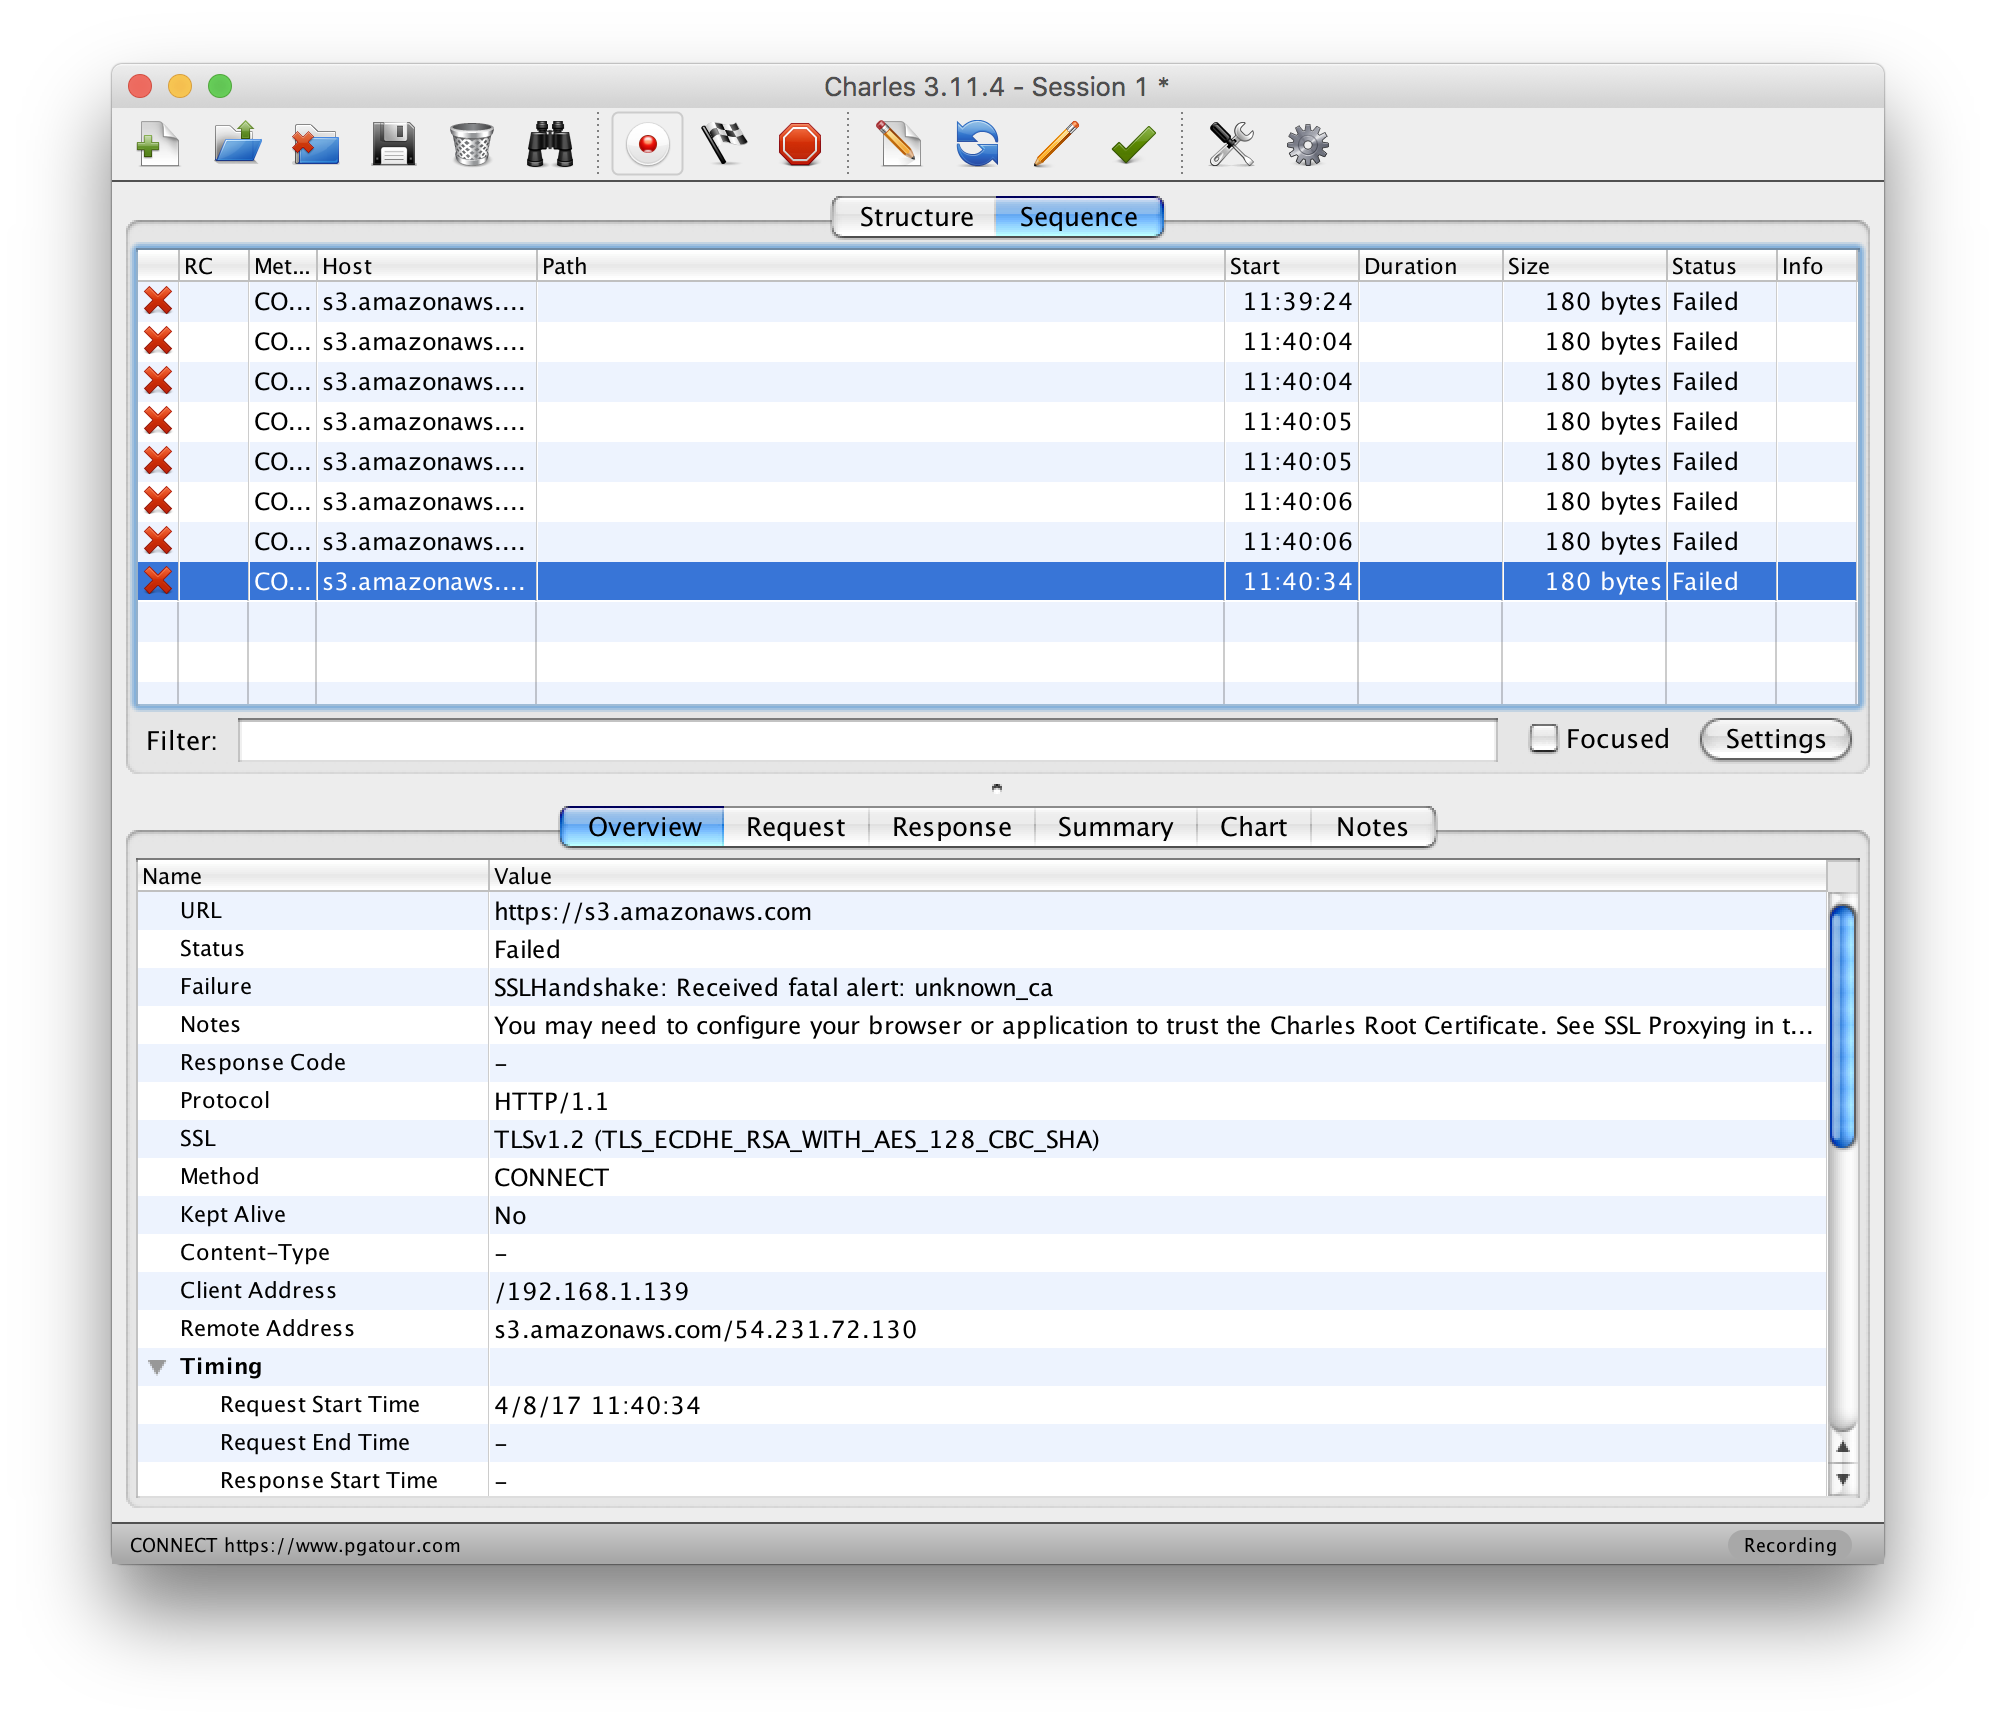The height and width of the screenshot is (1724, 1996).
Task: Click status bar text CONNECT https://www.pgatour.com
Action: point(295,1545)
